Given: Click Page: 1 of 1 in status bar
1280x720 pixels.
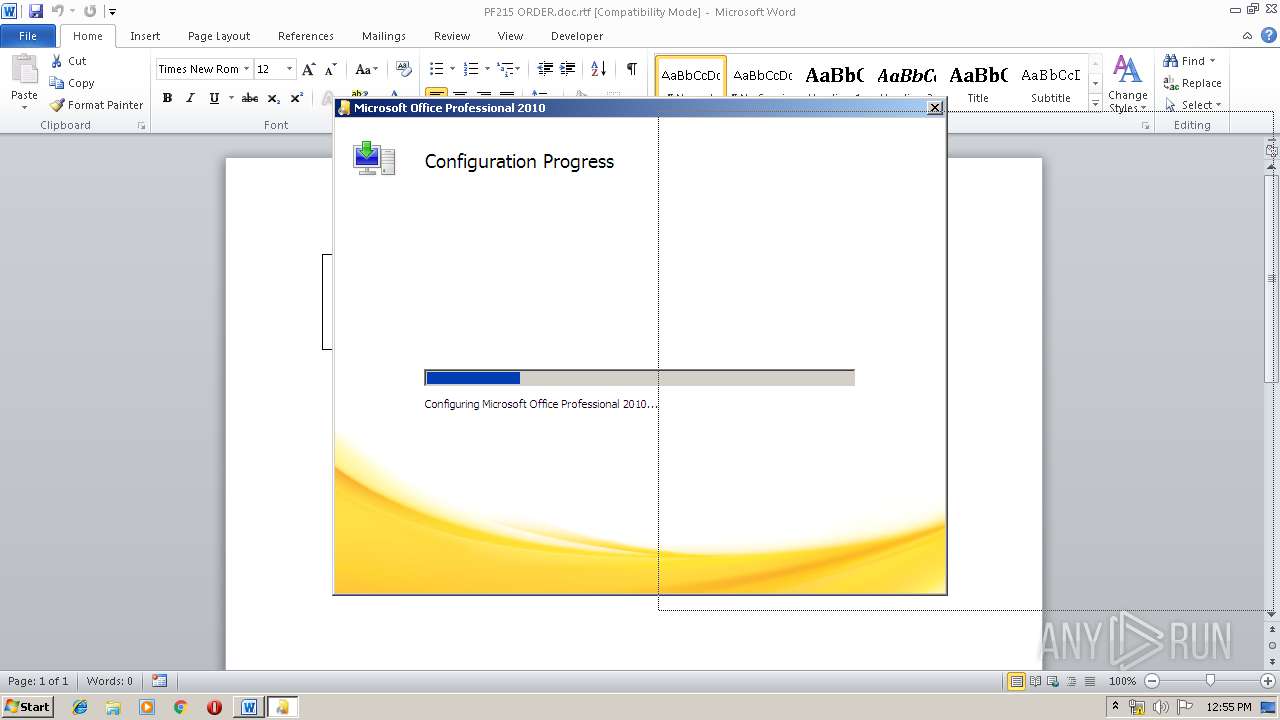Looking at the screenshot, I should (38, 681).
